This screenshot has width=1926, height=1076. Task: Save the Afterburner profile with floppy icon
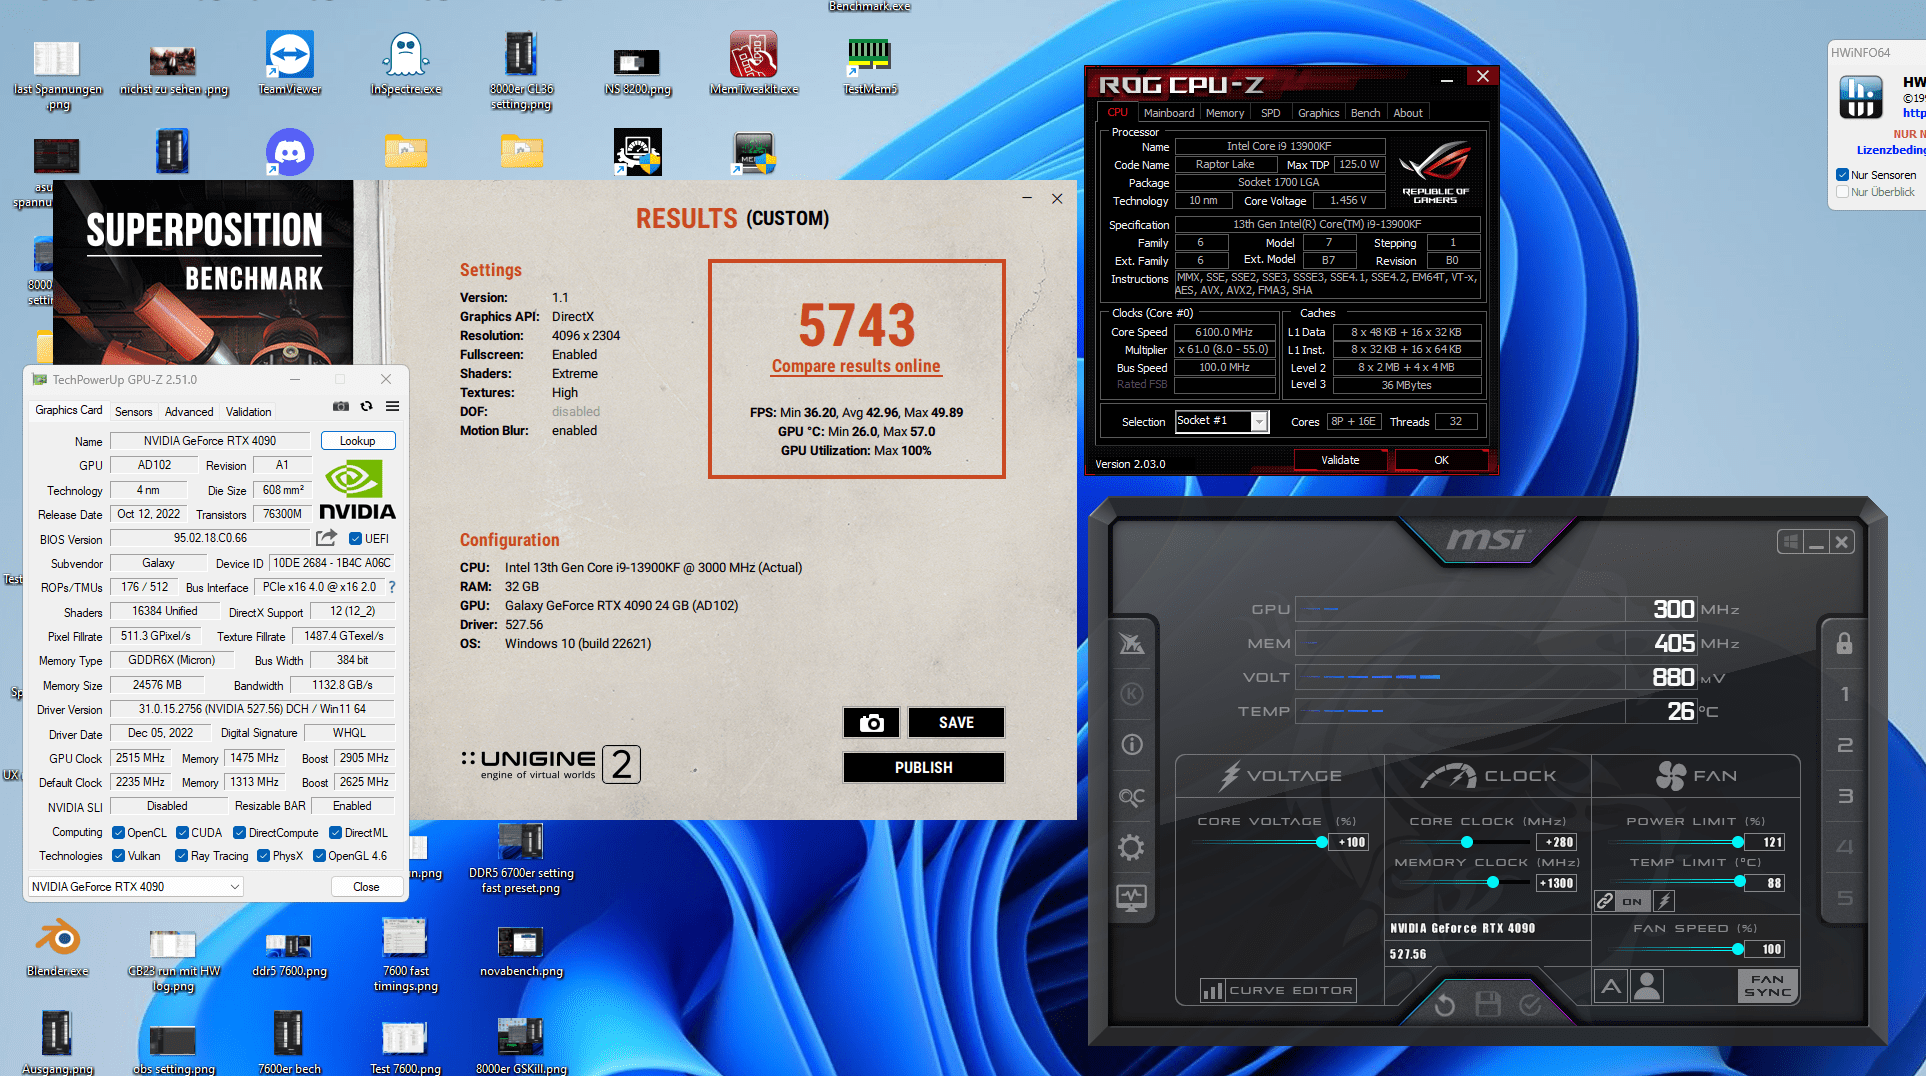pos(1488,1004)
